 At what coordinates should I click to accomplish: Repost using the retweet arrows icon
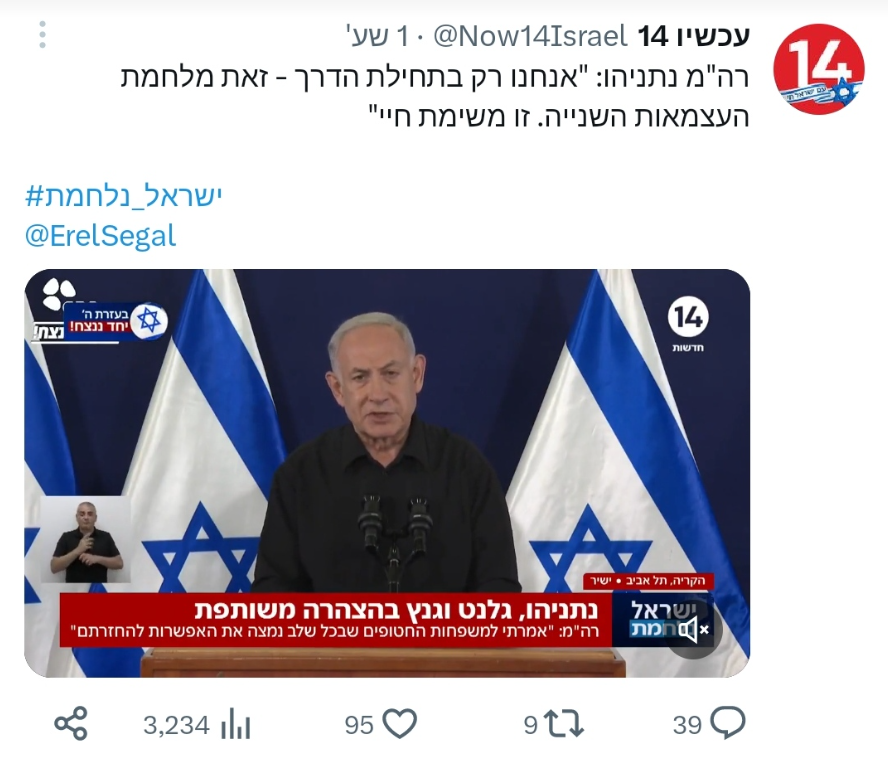point(563,724)
